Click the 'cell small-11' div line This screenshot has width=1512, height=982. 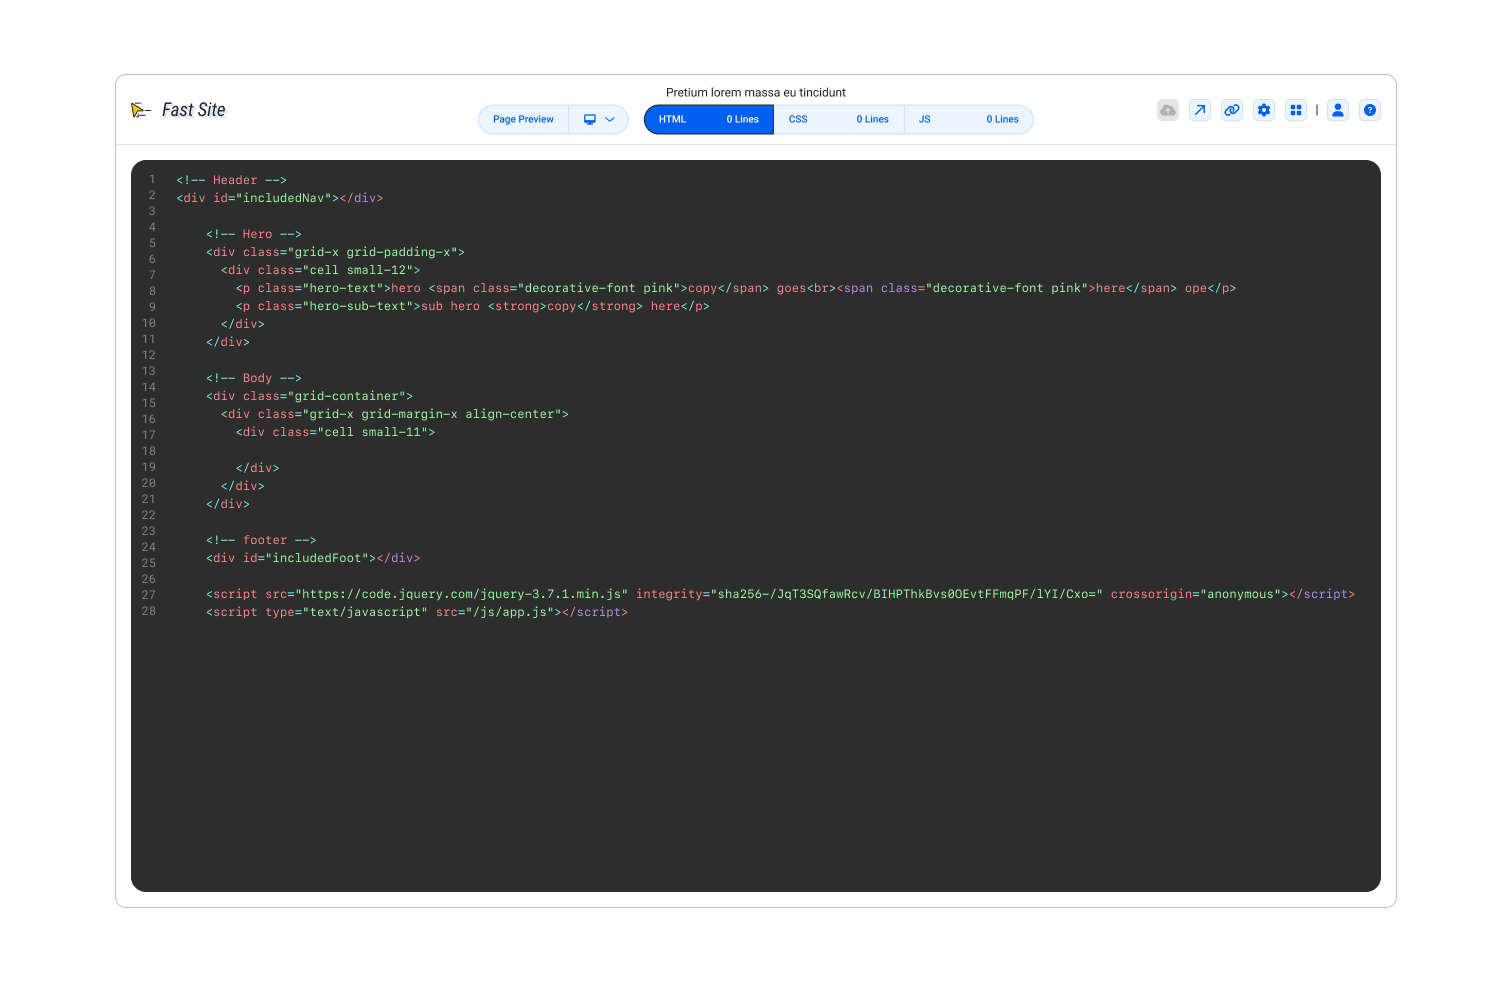coord(336,432)
